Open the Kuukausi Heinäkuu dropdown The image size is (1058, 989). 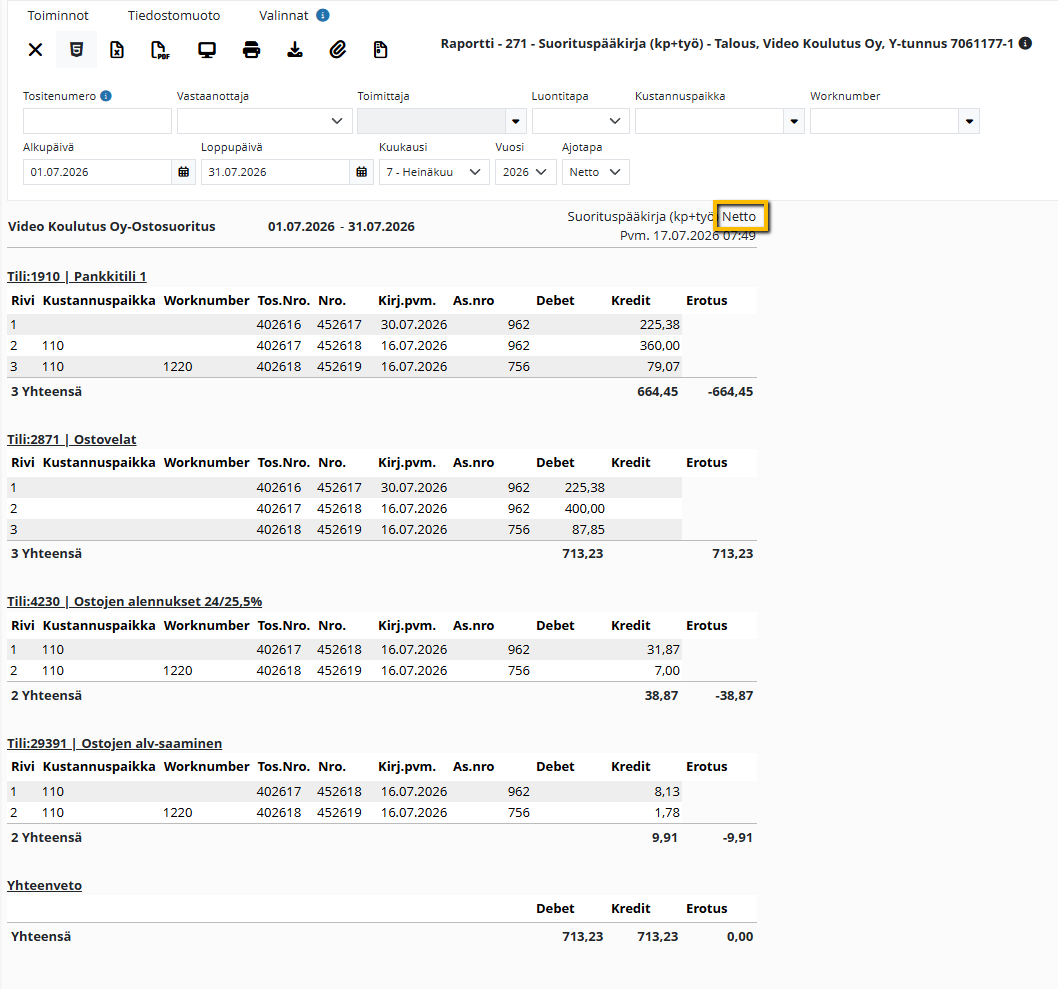point(434,172)
